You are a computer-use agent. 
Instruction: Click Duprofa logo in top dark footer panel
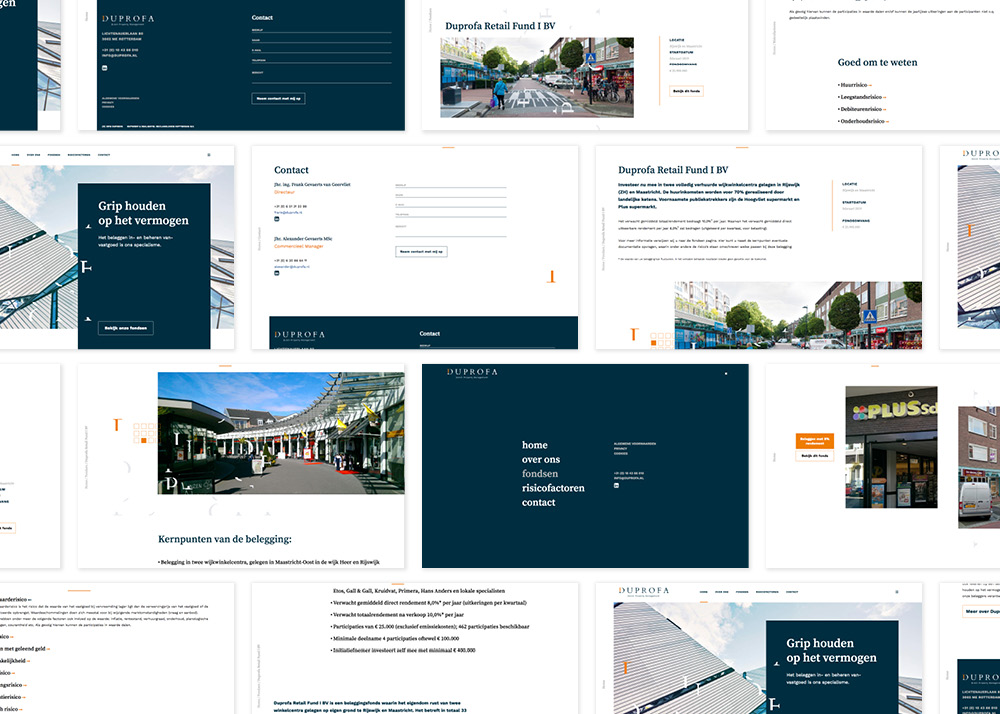pyautogui.click(x=128, y=19)
